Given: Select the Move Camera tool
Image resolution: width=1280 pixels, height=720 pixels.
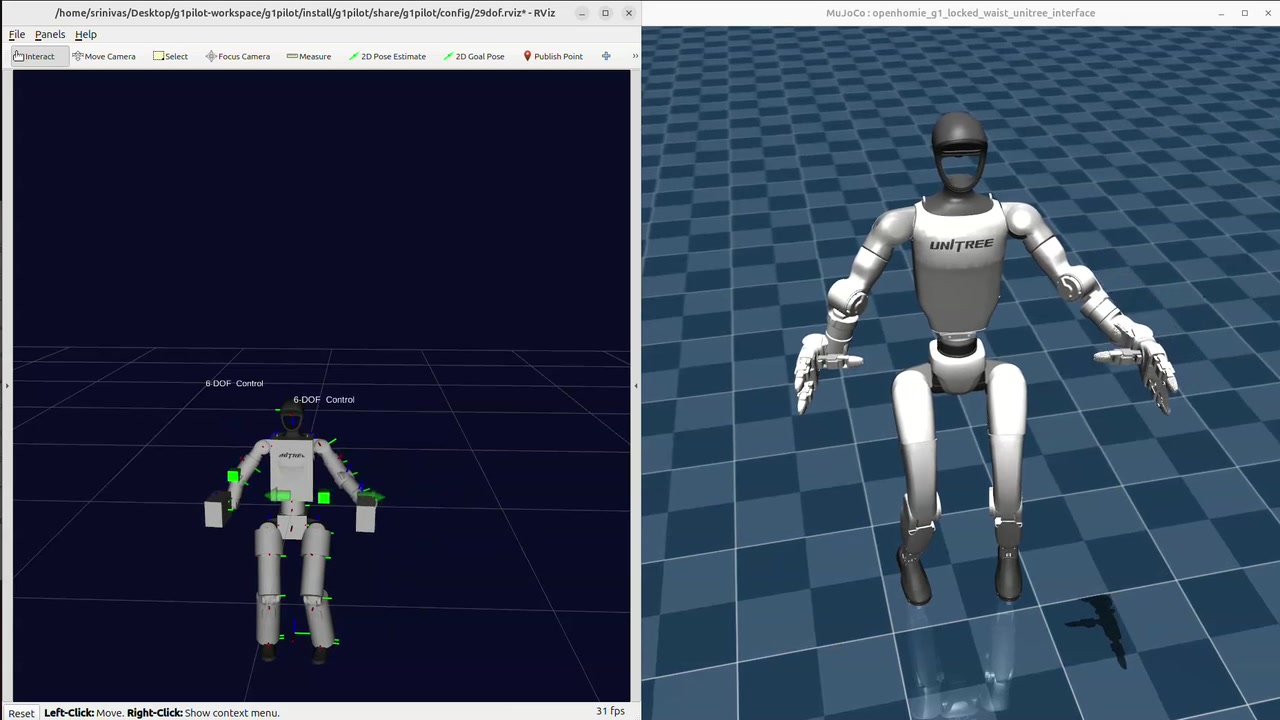Looking at the screenshot, I should coord(104,56).
